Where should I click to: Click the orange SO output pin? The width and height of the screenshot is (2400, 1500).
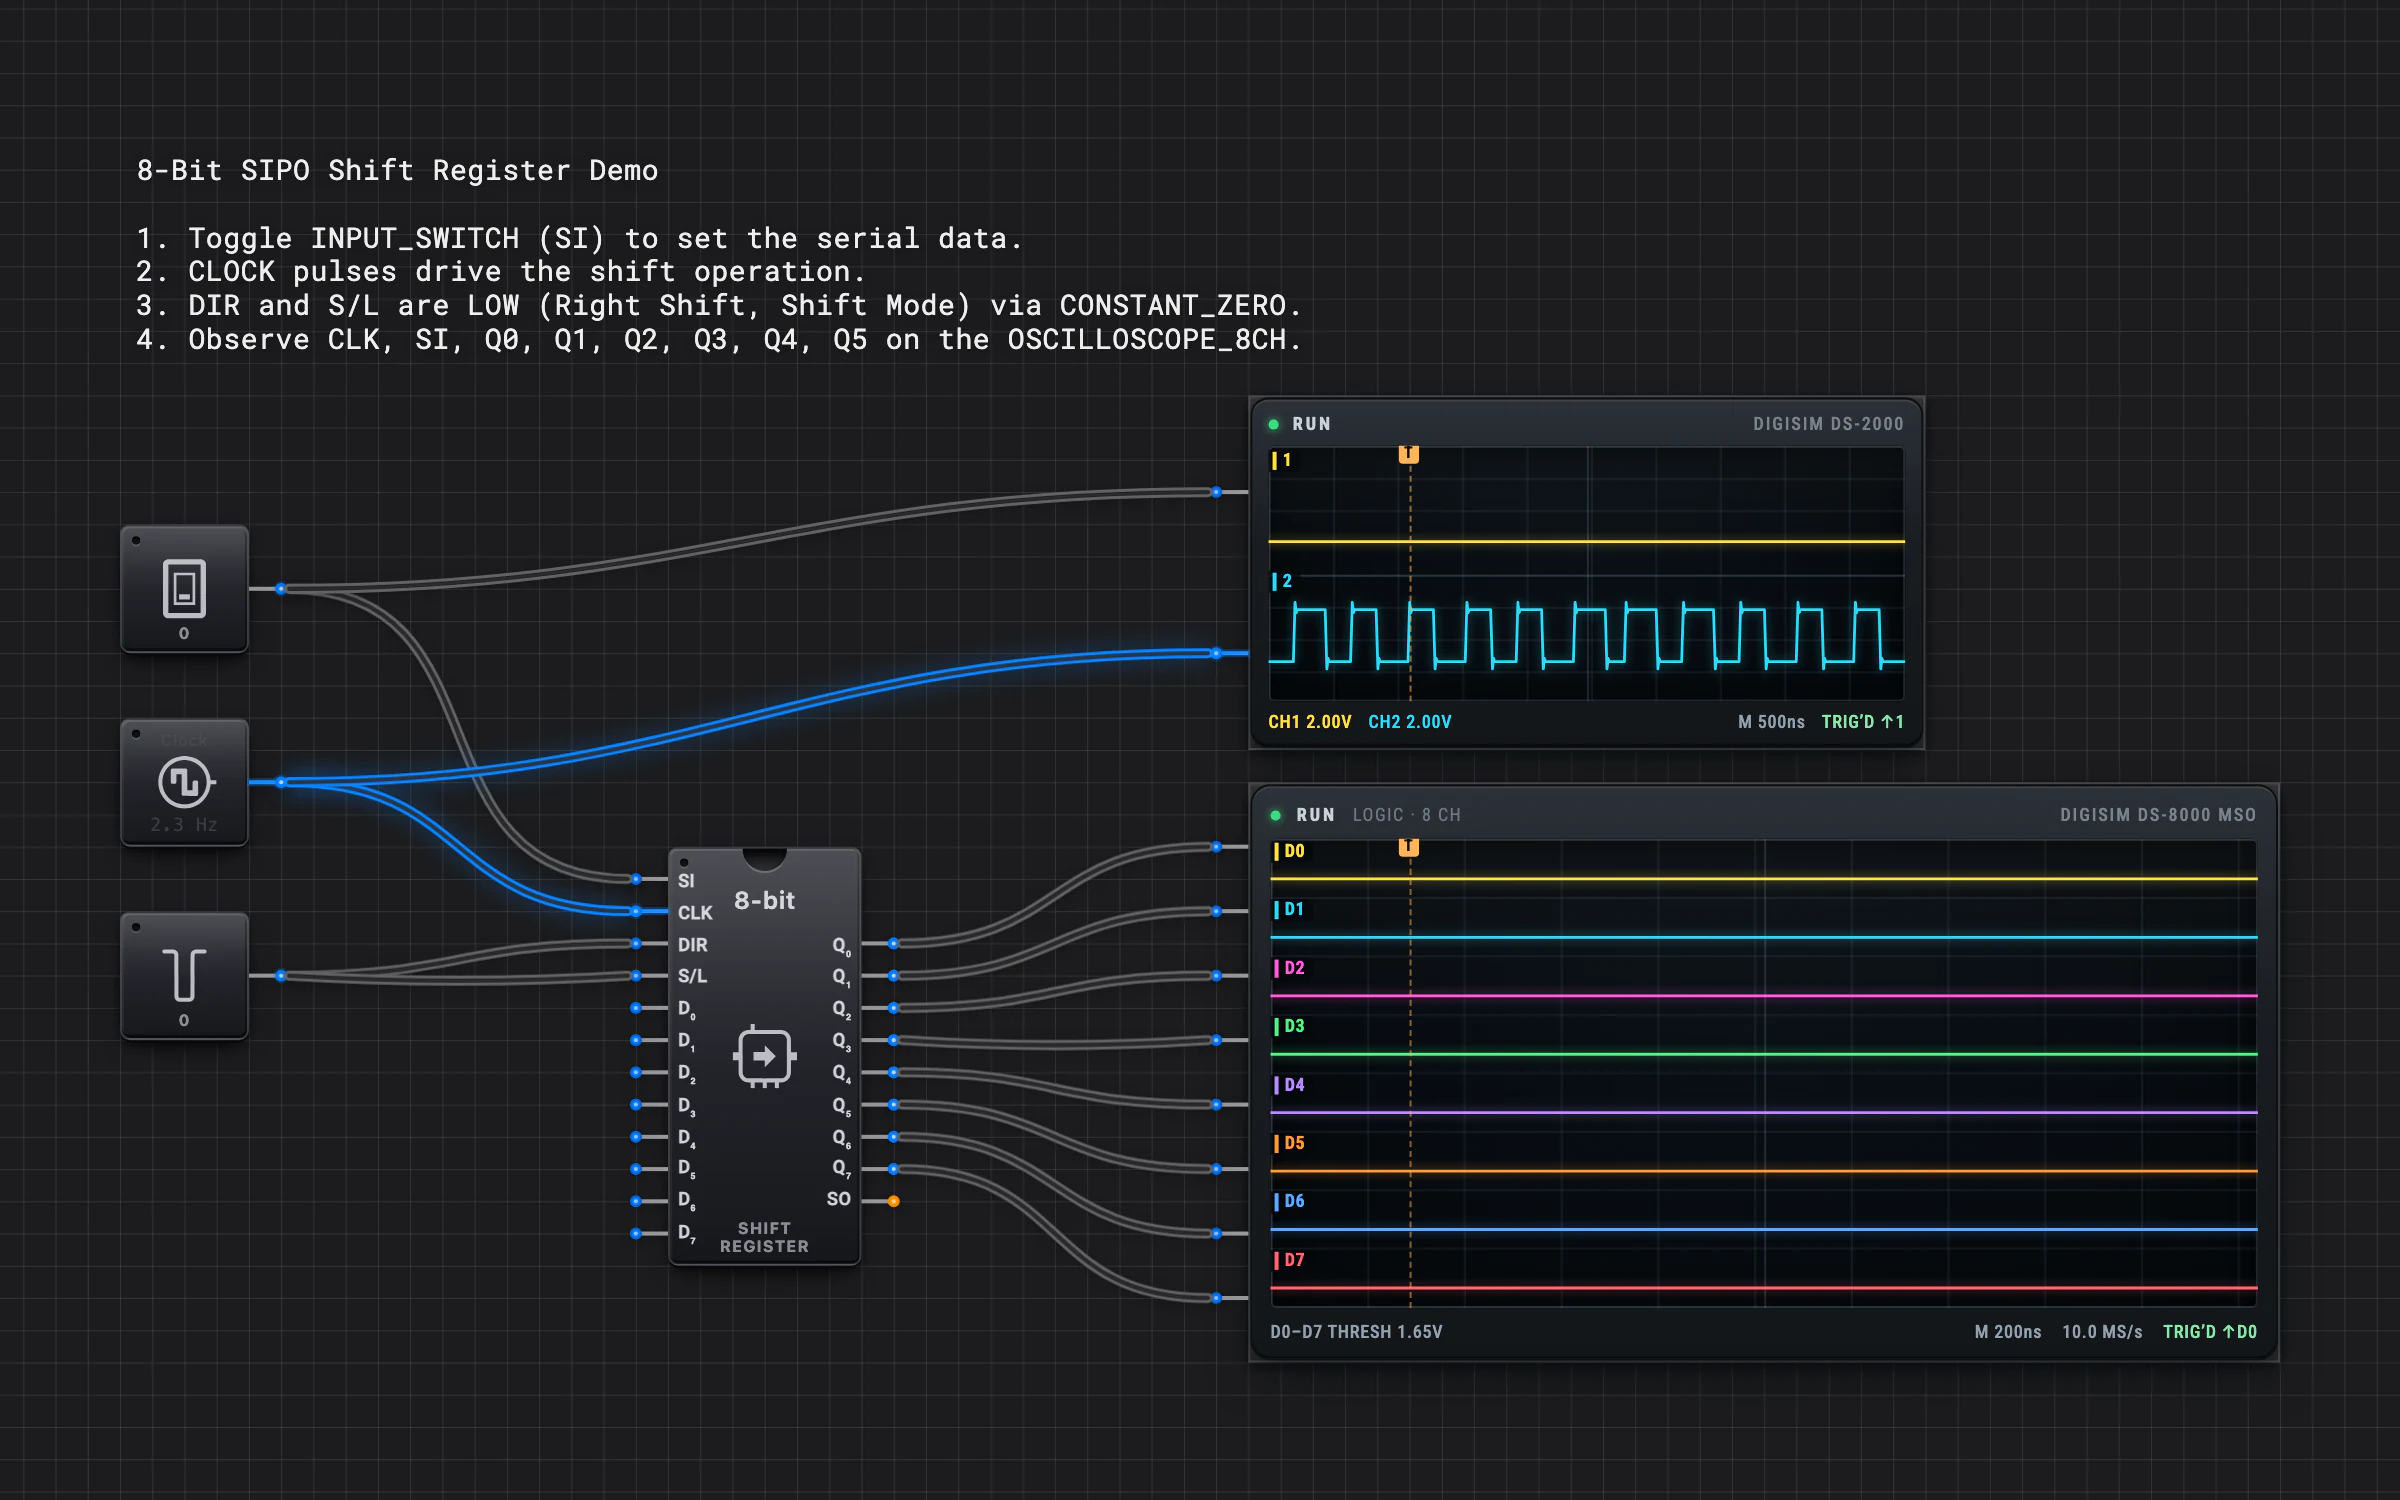click(x=893, y=1201)
